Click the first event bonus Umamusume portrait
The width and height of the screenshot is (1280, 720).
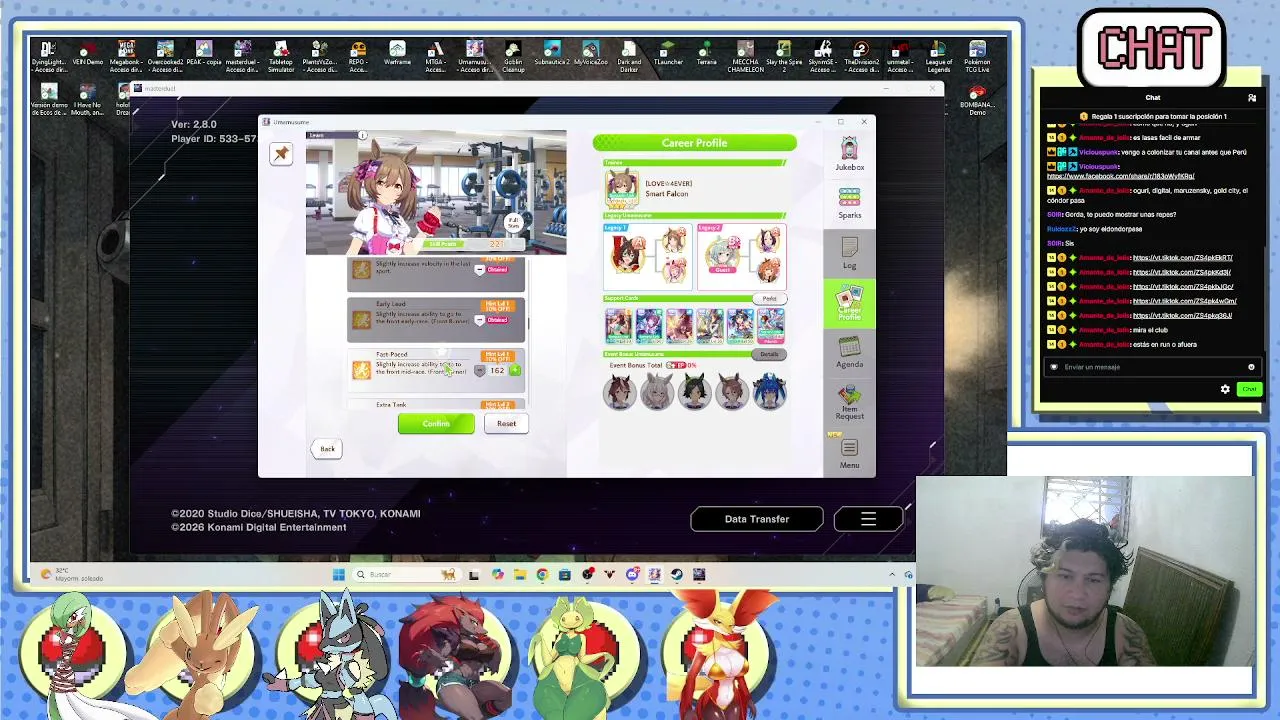pyautogui.click(x=620, y=392)
